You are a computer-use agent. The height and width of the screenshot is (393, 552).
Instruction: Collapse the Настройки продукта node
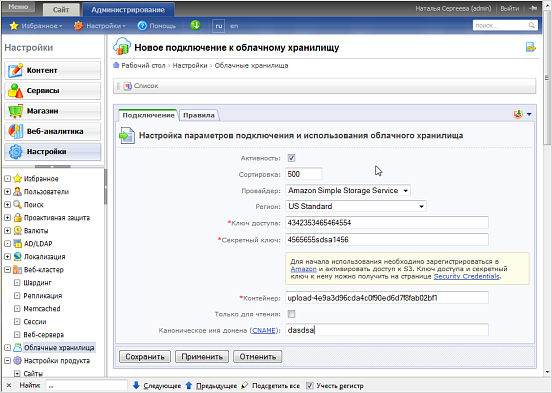point(7,361)
